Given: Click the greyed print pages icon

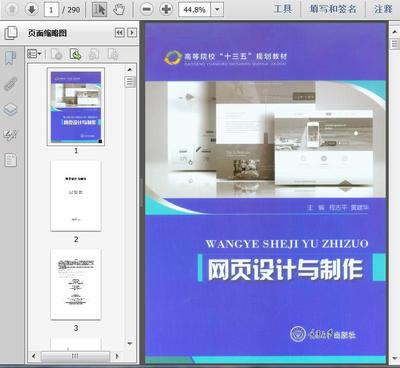Looking at the screenshot, I should 94,54.
